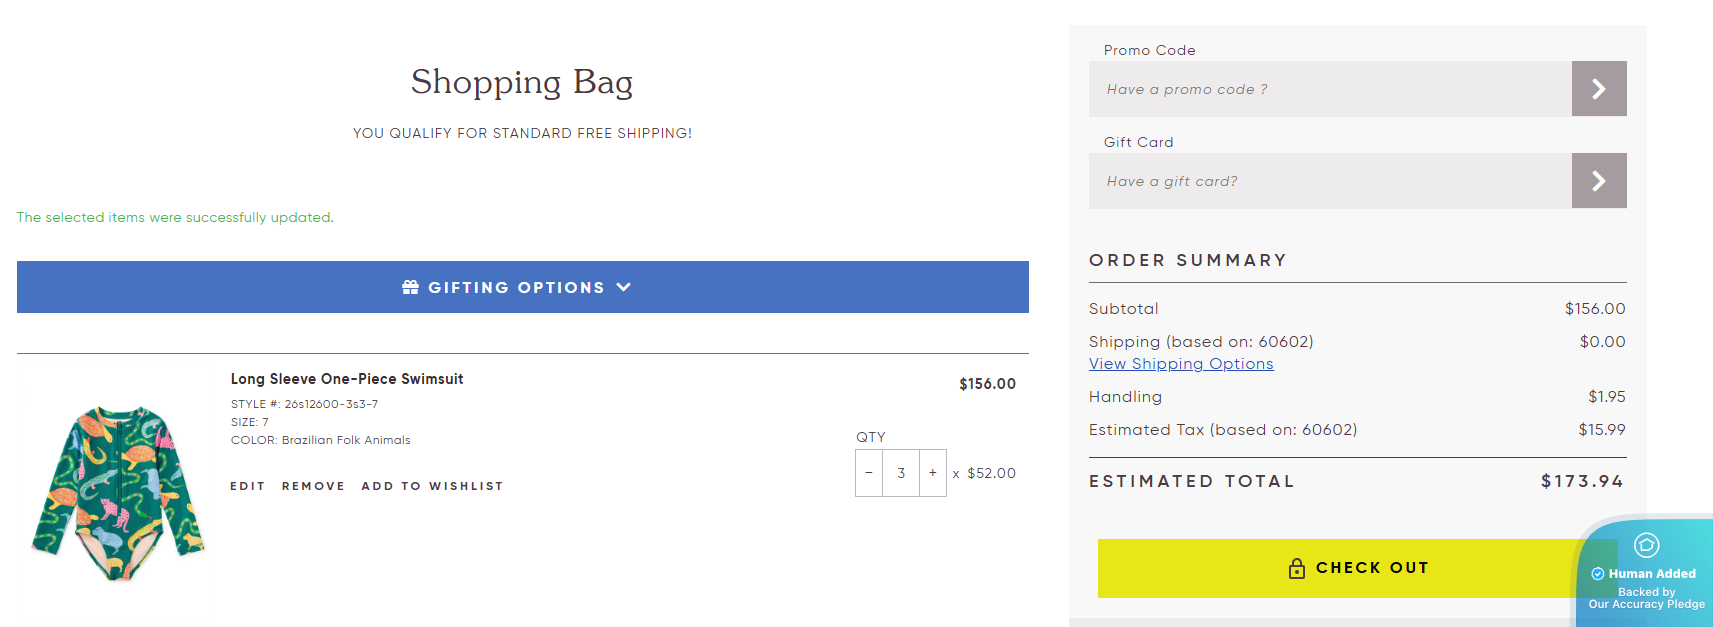Expand Gifting Options with the chevron arrow

click(624, 287)
